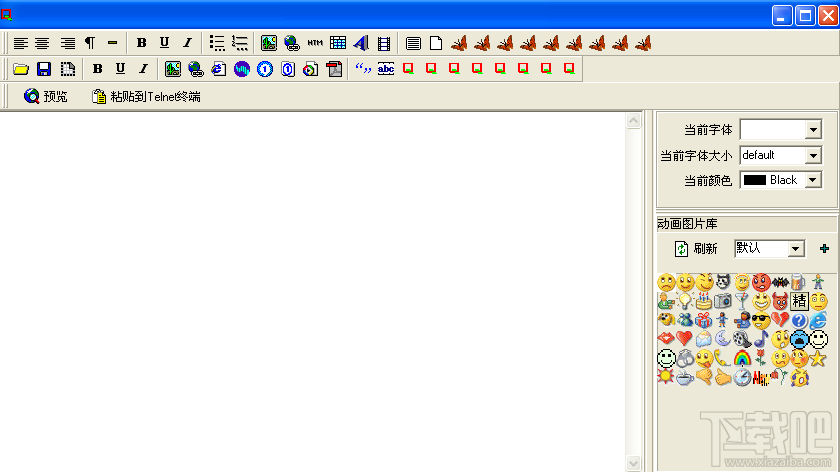
Task: Click the dotted page icon beside Save
Action: pyautogui.click(x=68, y=69)
